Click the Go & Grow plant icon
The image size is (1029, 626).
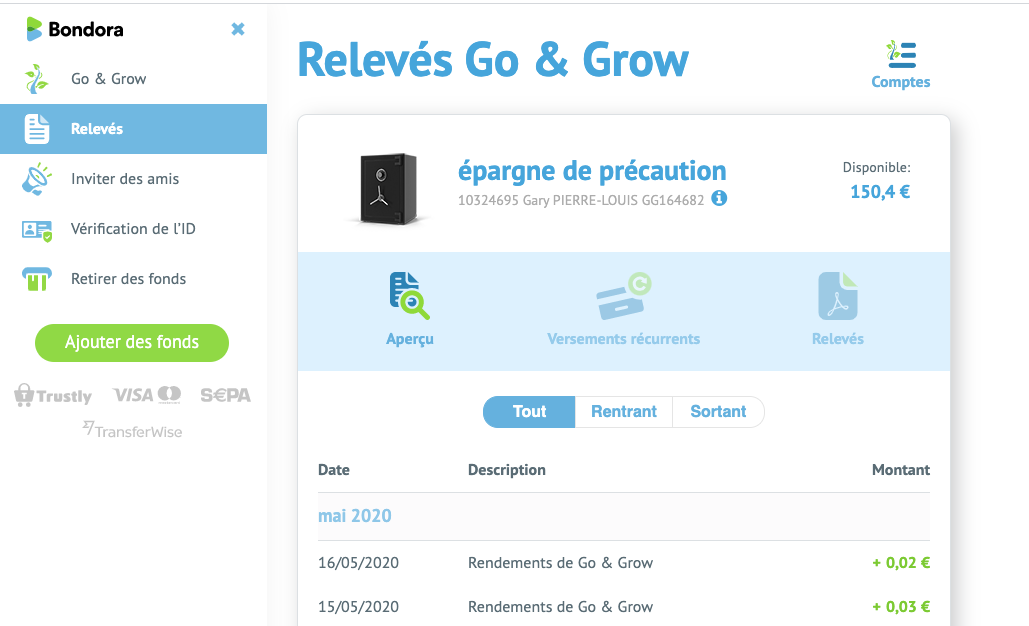coord(36,79)
